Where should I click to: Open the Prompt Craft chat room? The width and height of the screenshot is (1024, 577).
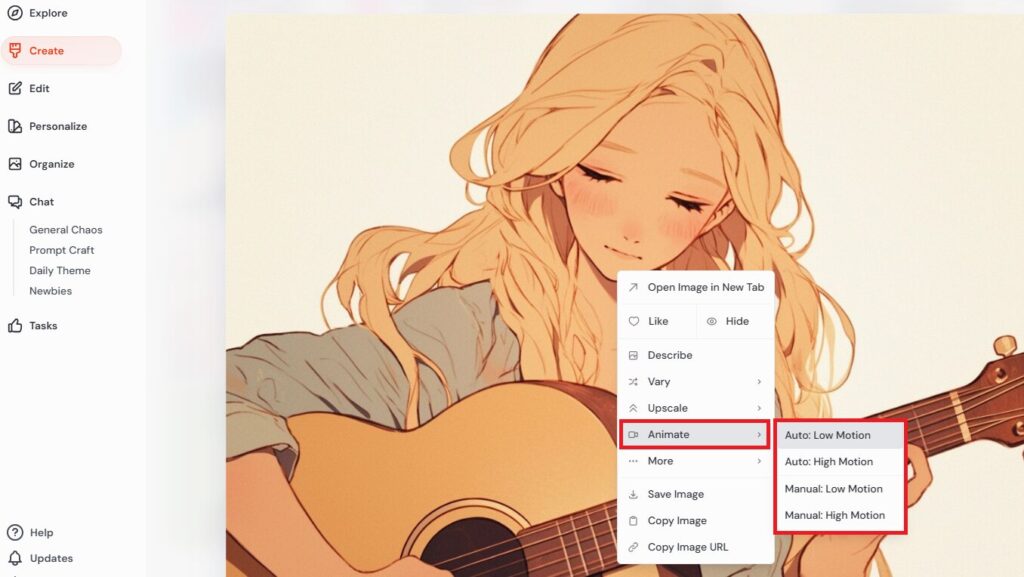tap(61, 250)
